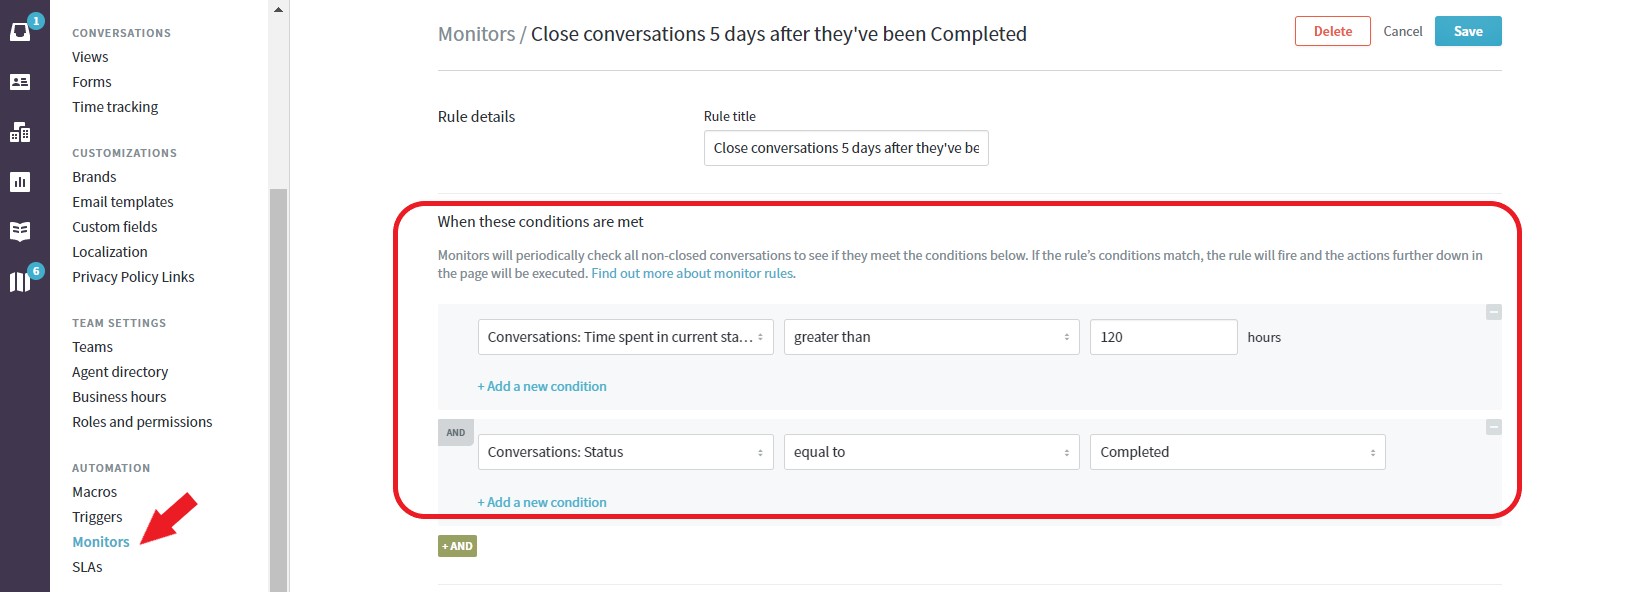Screen dimensions: 1641x592
Task: Click the map icon with badge 6
Action: (20, 281)
